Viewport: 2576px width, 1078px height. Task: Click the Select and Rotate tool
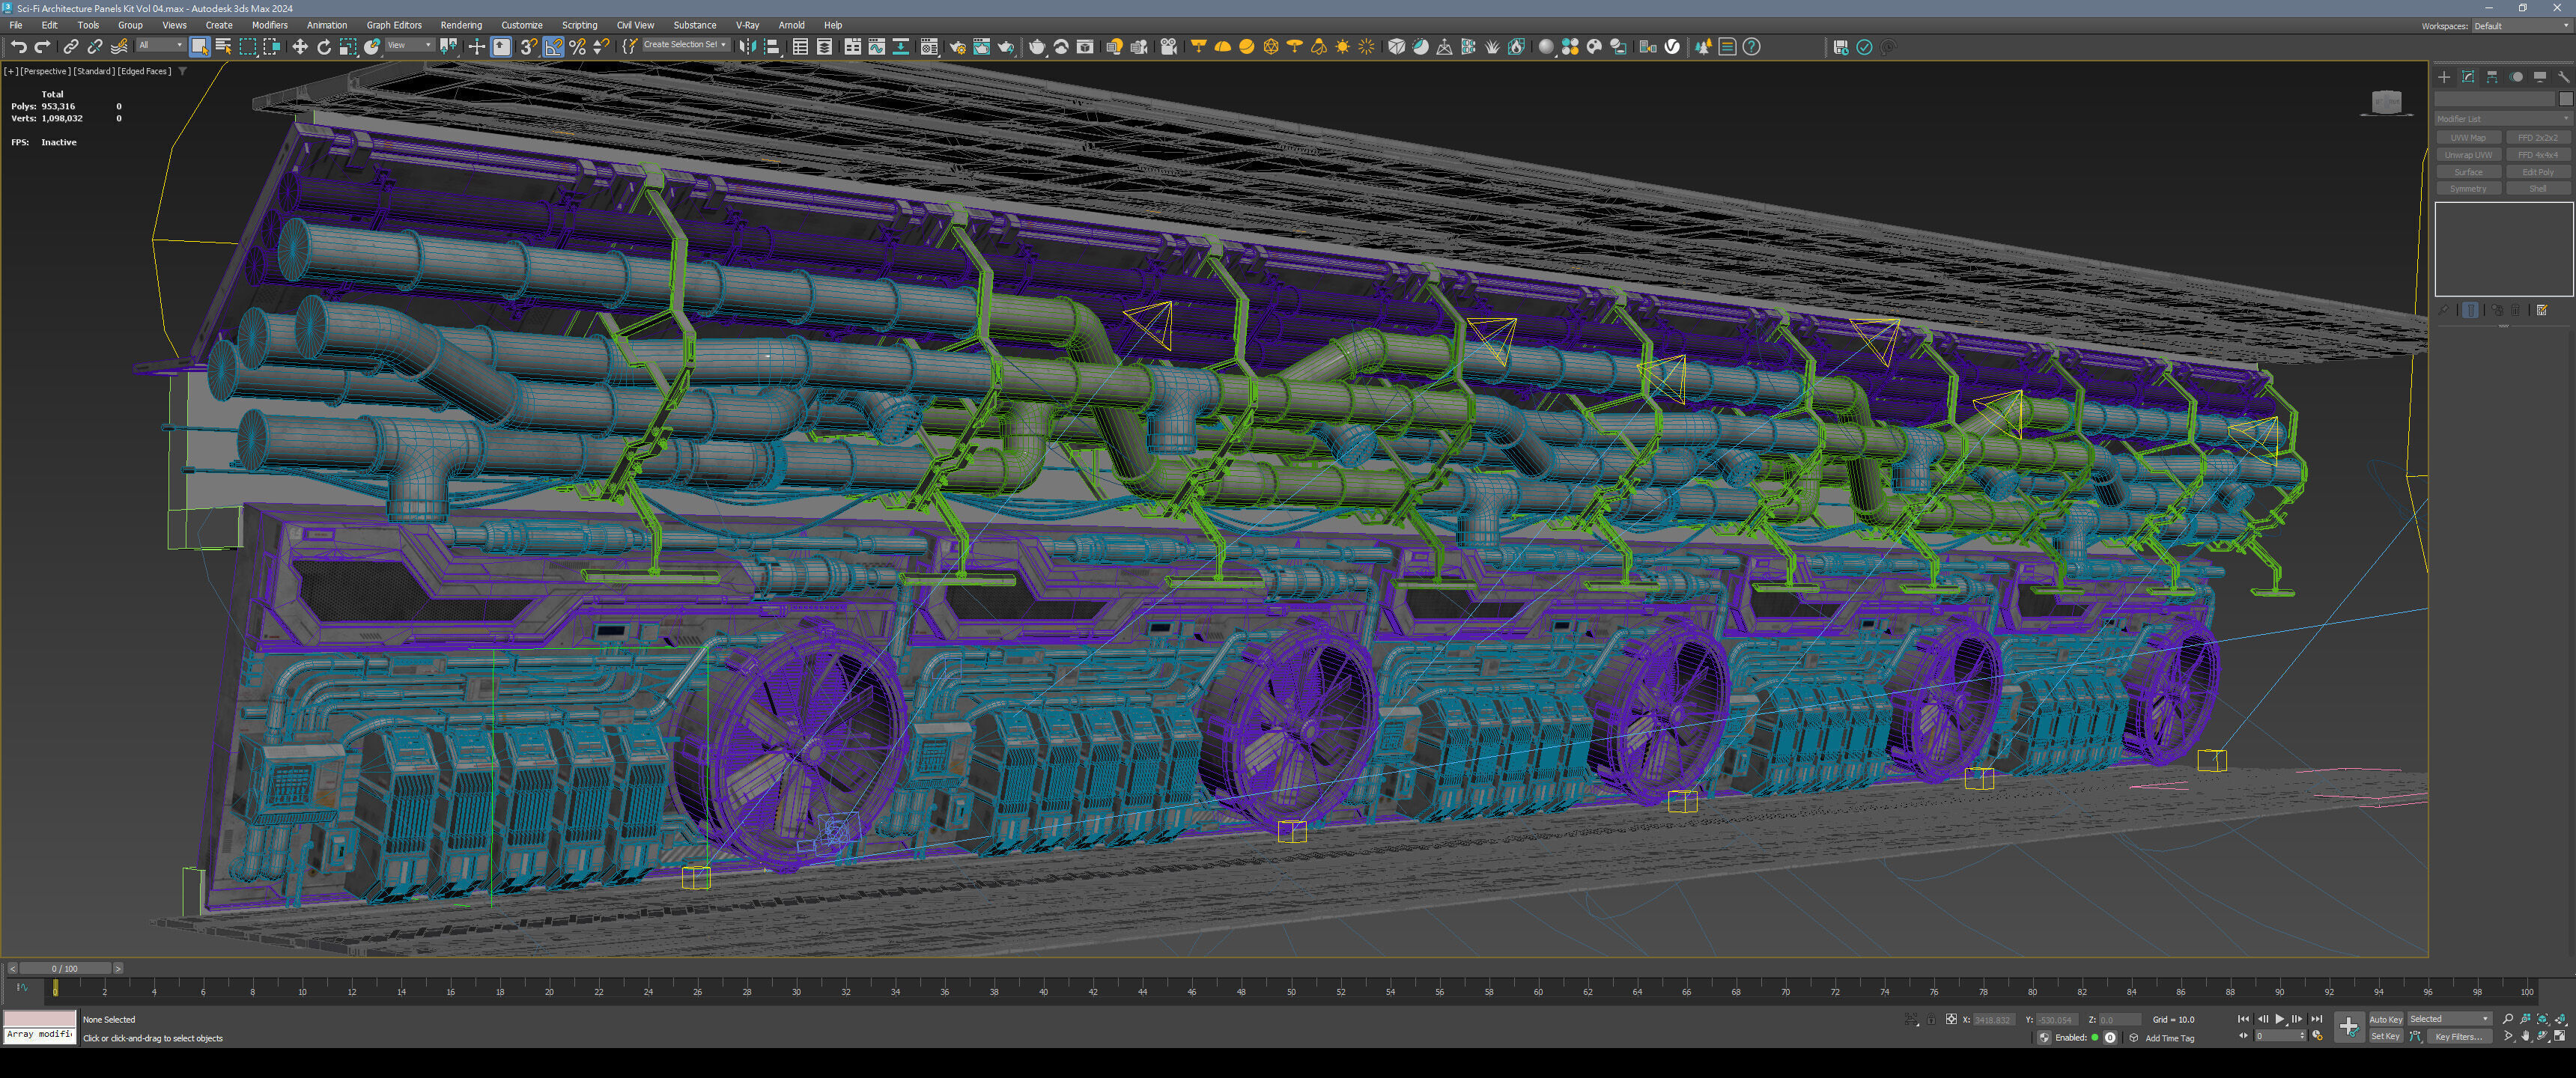(x=323, y=47)
